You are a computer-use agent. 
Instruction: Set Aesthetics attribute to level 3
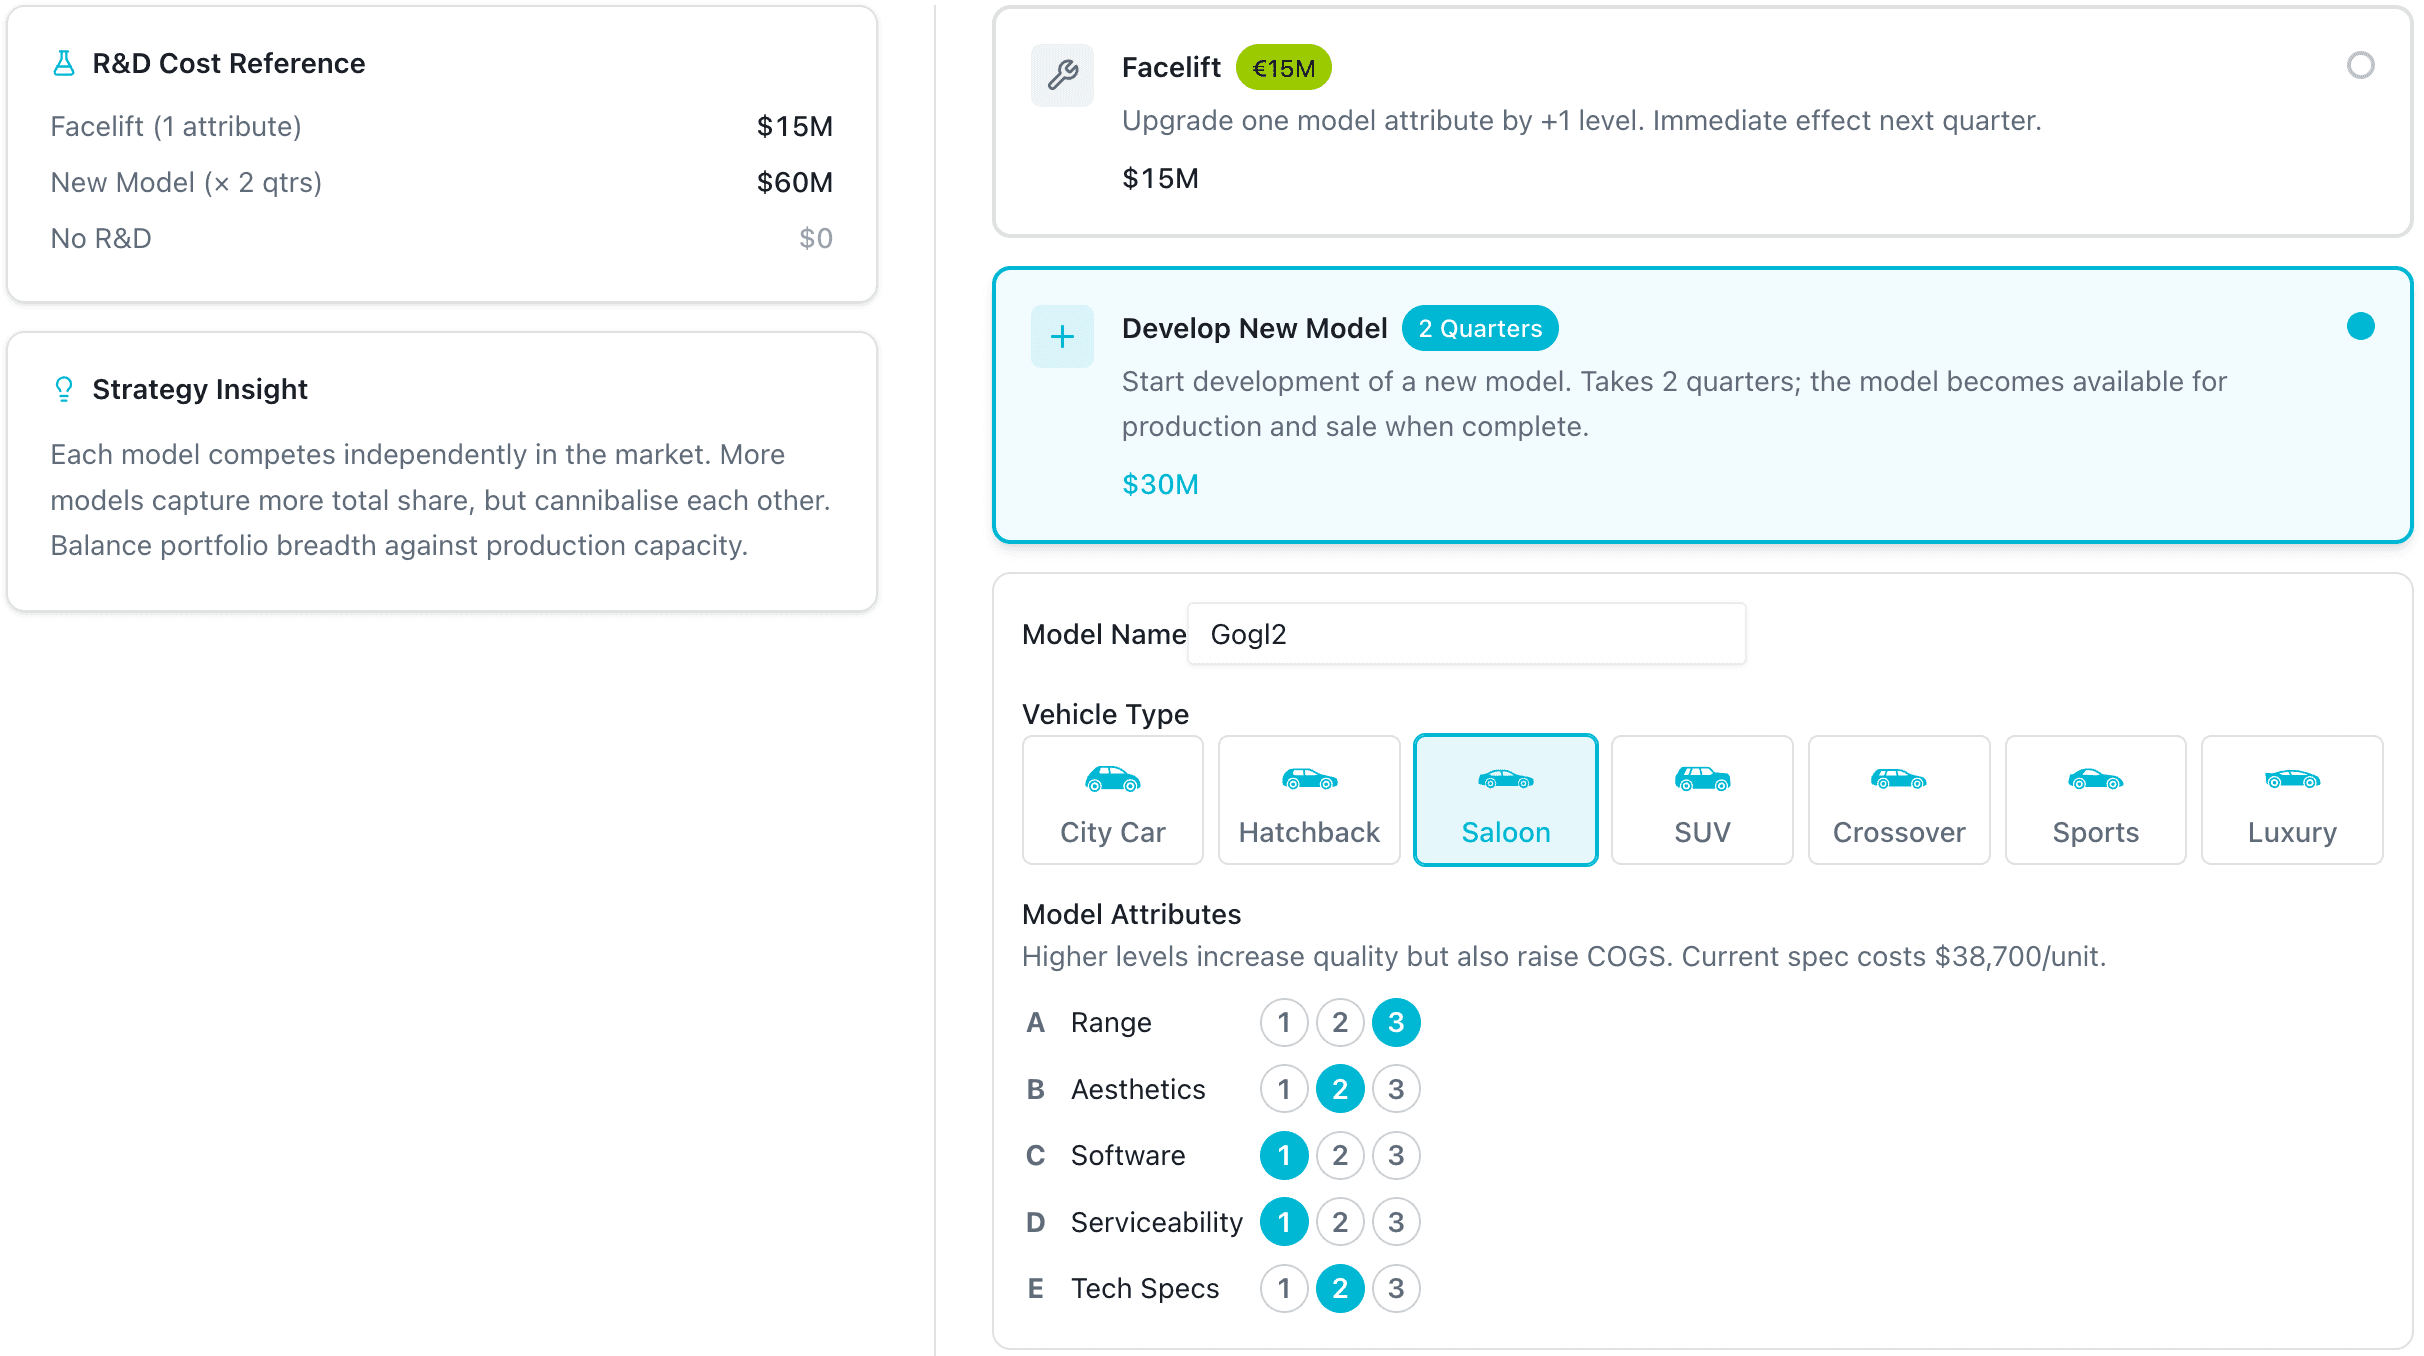tap(1396, 1088)
